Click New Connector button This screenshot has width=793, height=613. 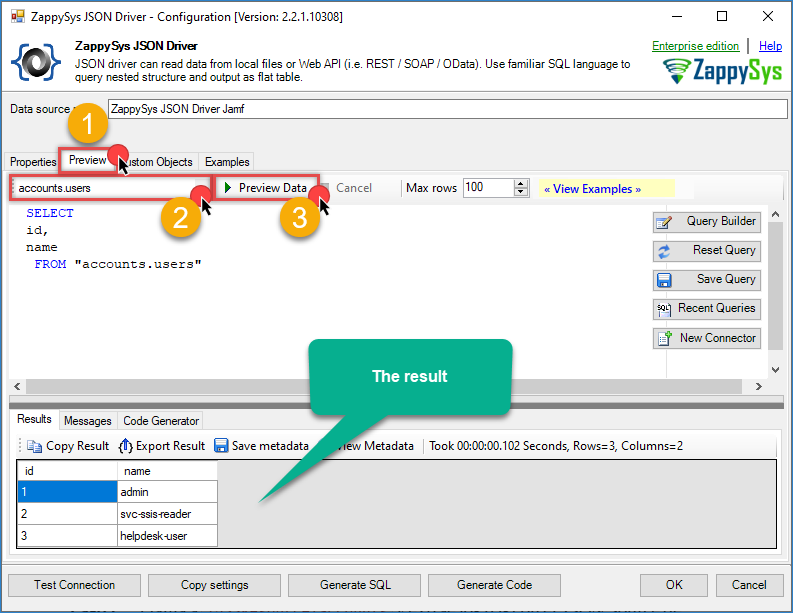click(x=706, y=338)
